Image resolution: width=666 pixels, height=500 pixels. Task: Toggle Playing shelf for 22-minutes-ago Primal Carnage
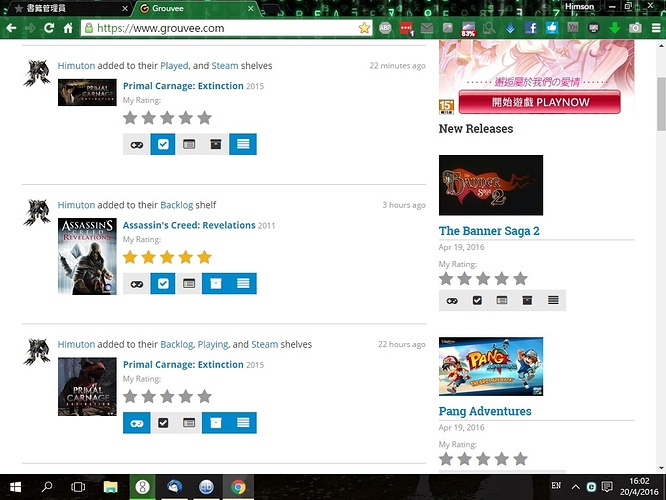[136, 144]
